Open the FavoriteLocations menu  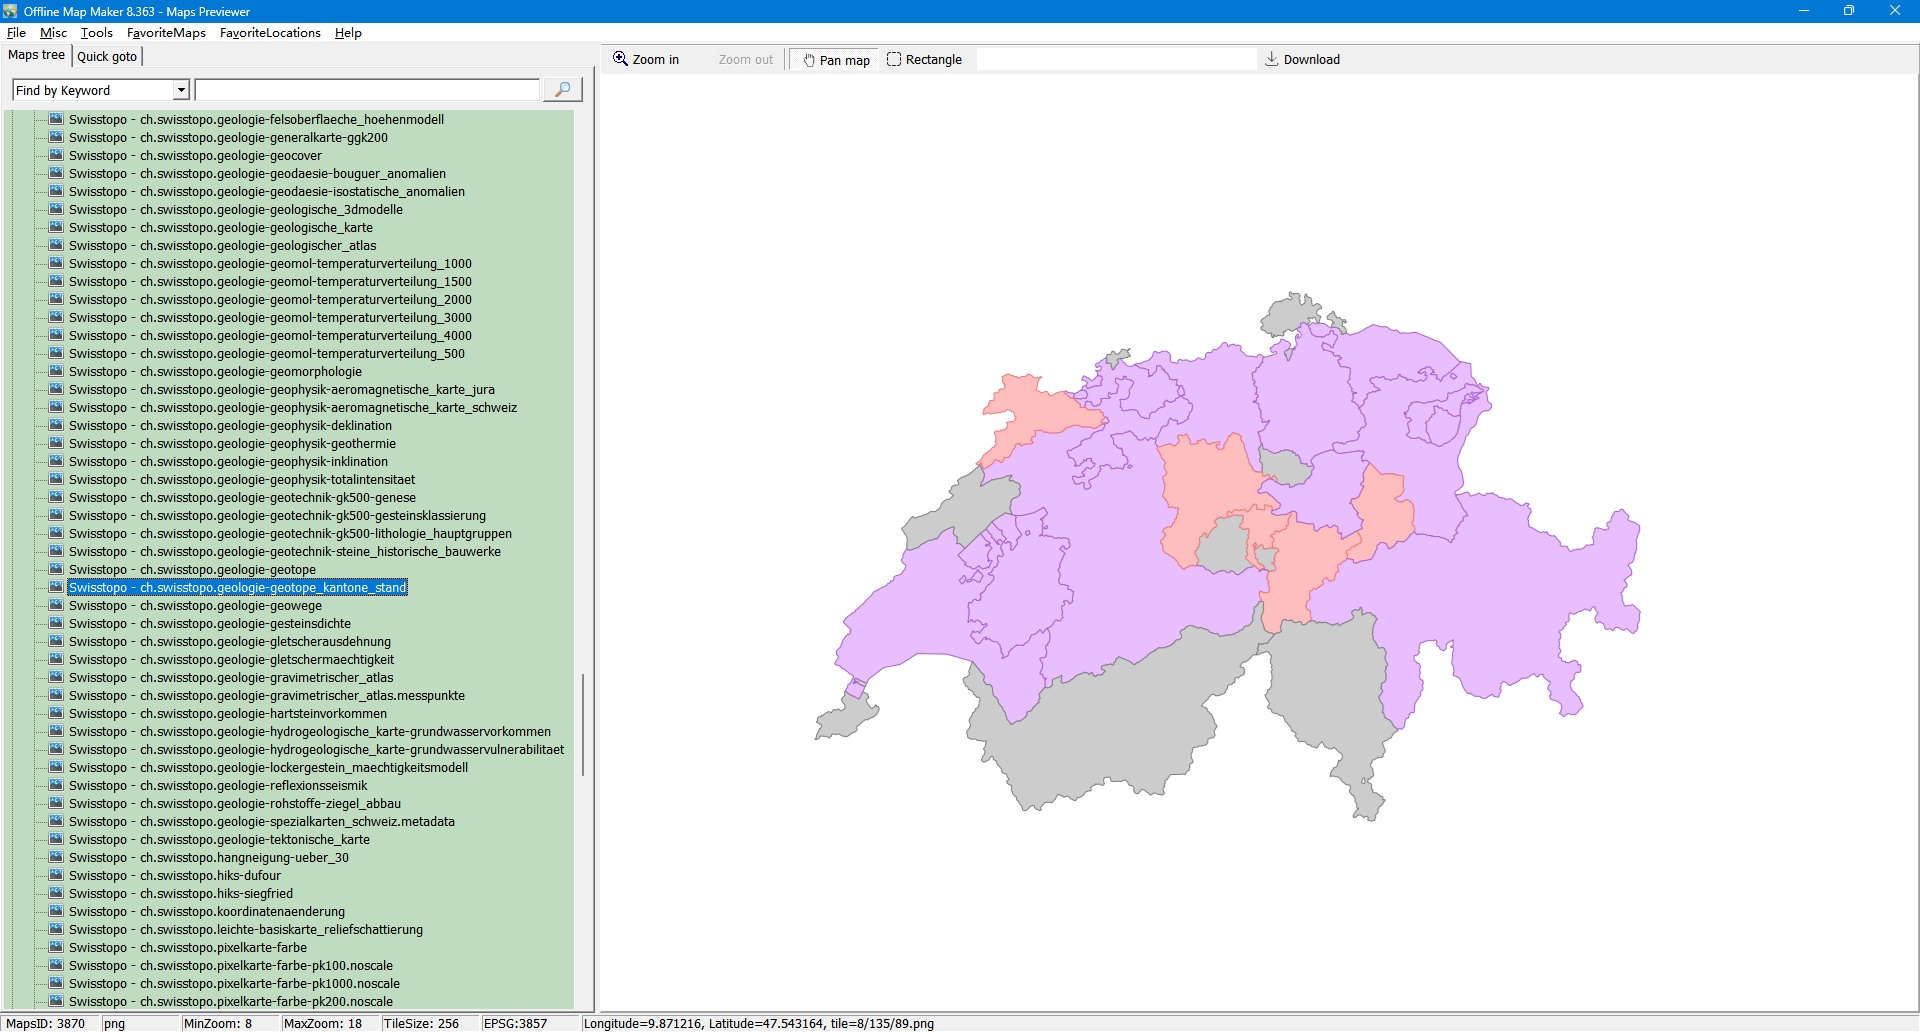pyautogui.click(x=270, y=33)
